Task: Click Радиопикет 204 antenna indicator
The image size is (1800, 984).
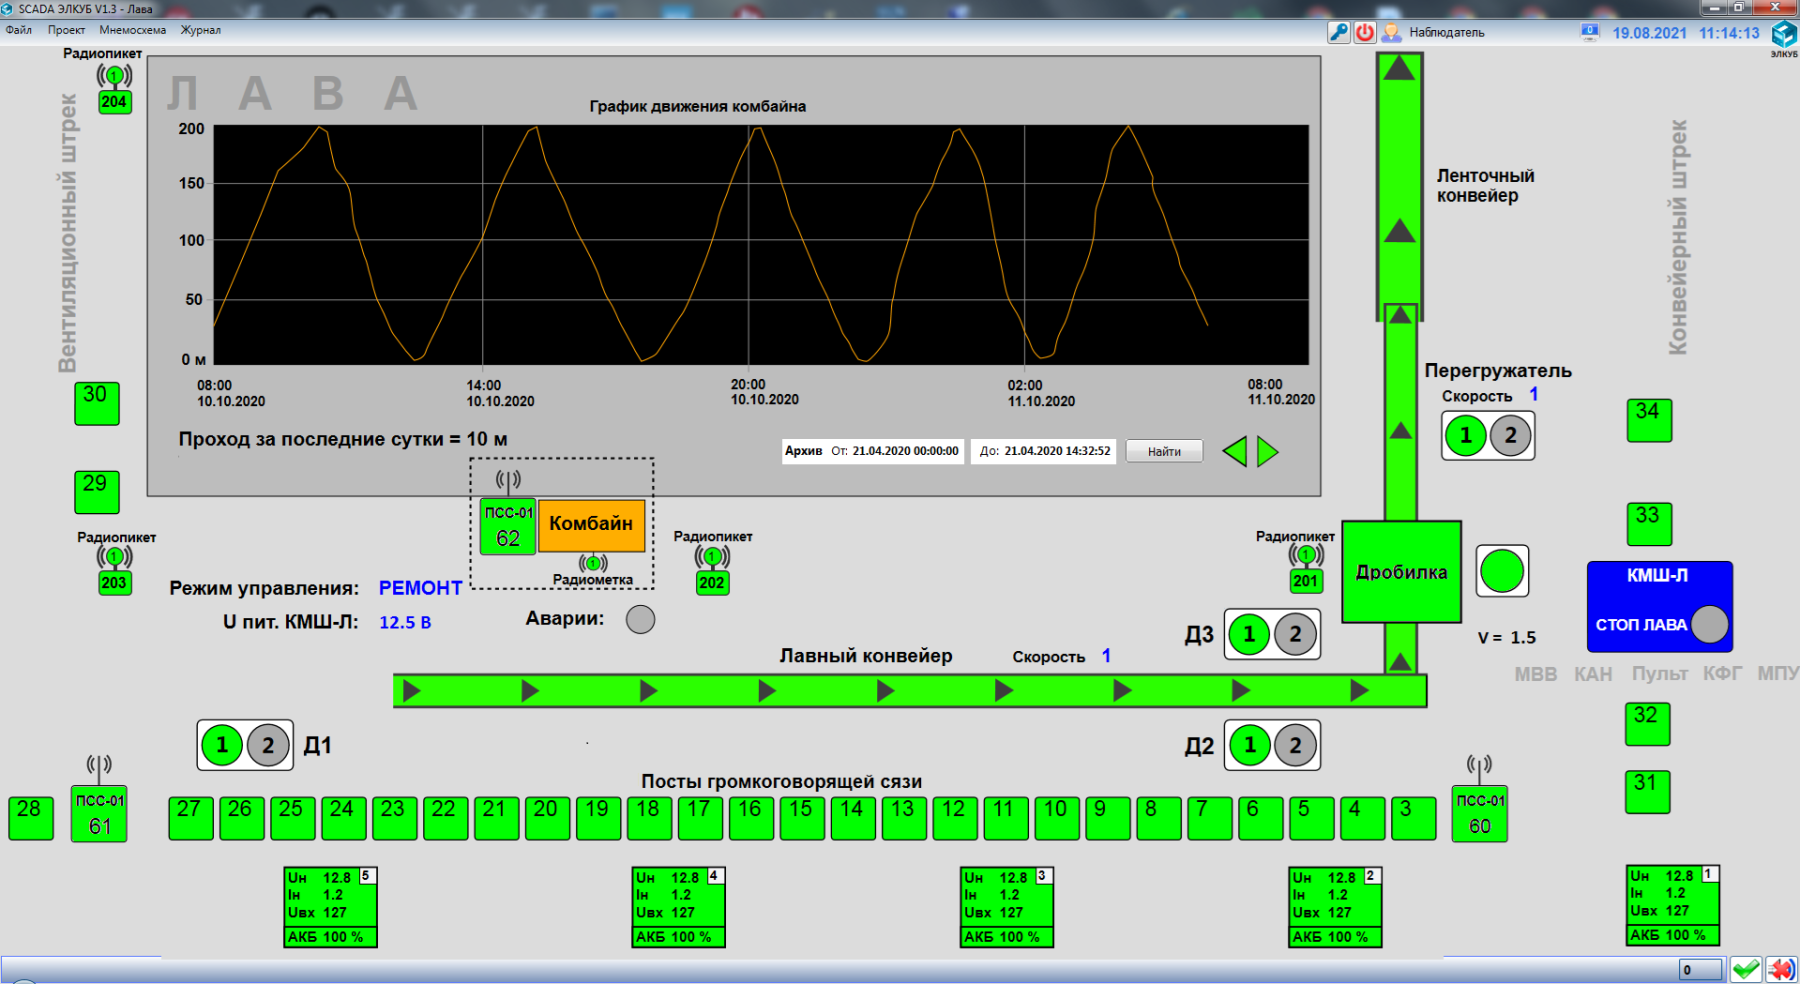Action: (x=114, y=76)
